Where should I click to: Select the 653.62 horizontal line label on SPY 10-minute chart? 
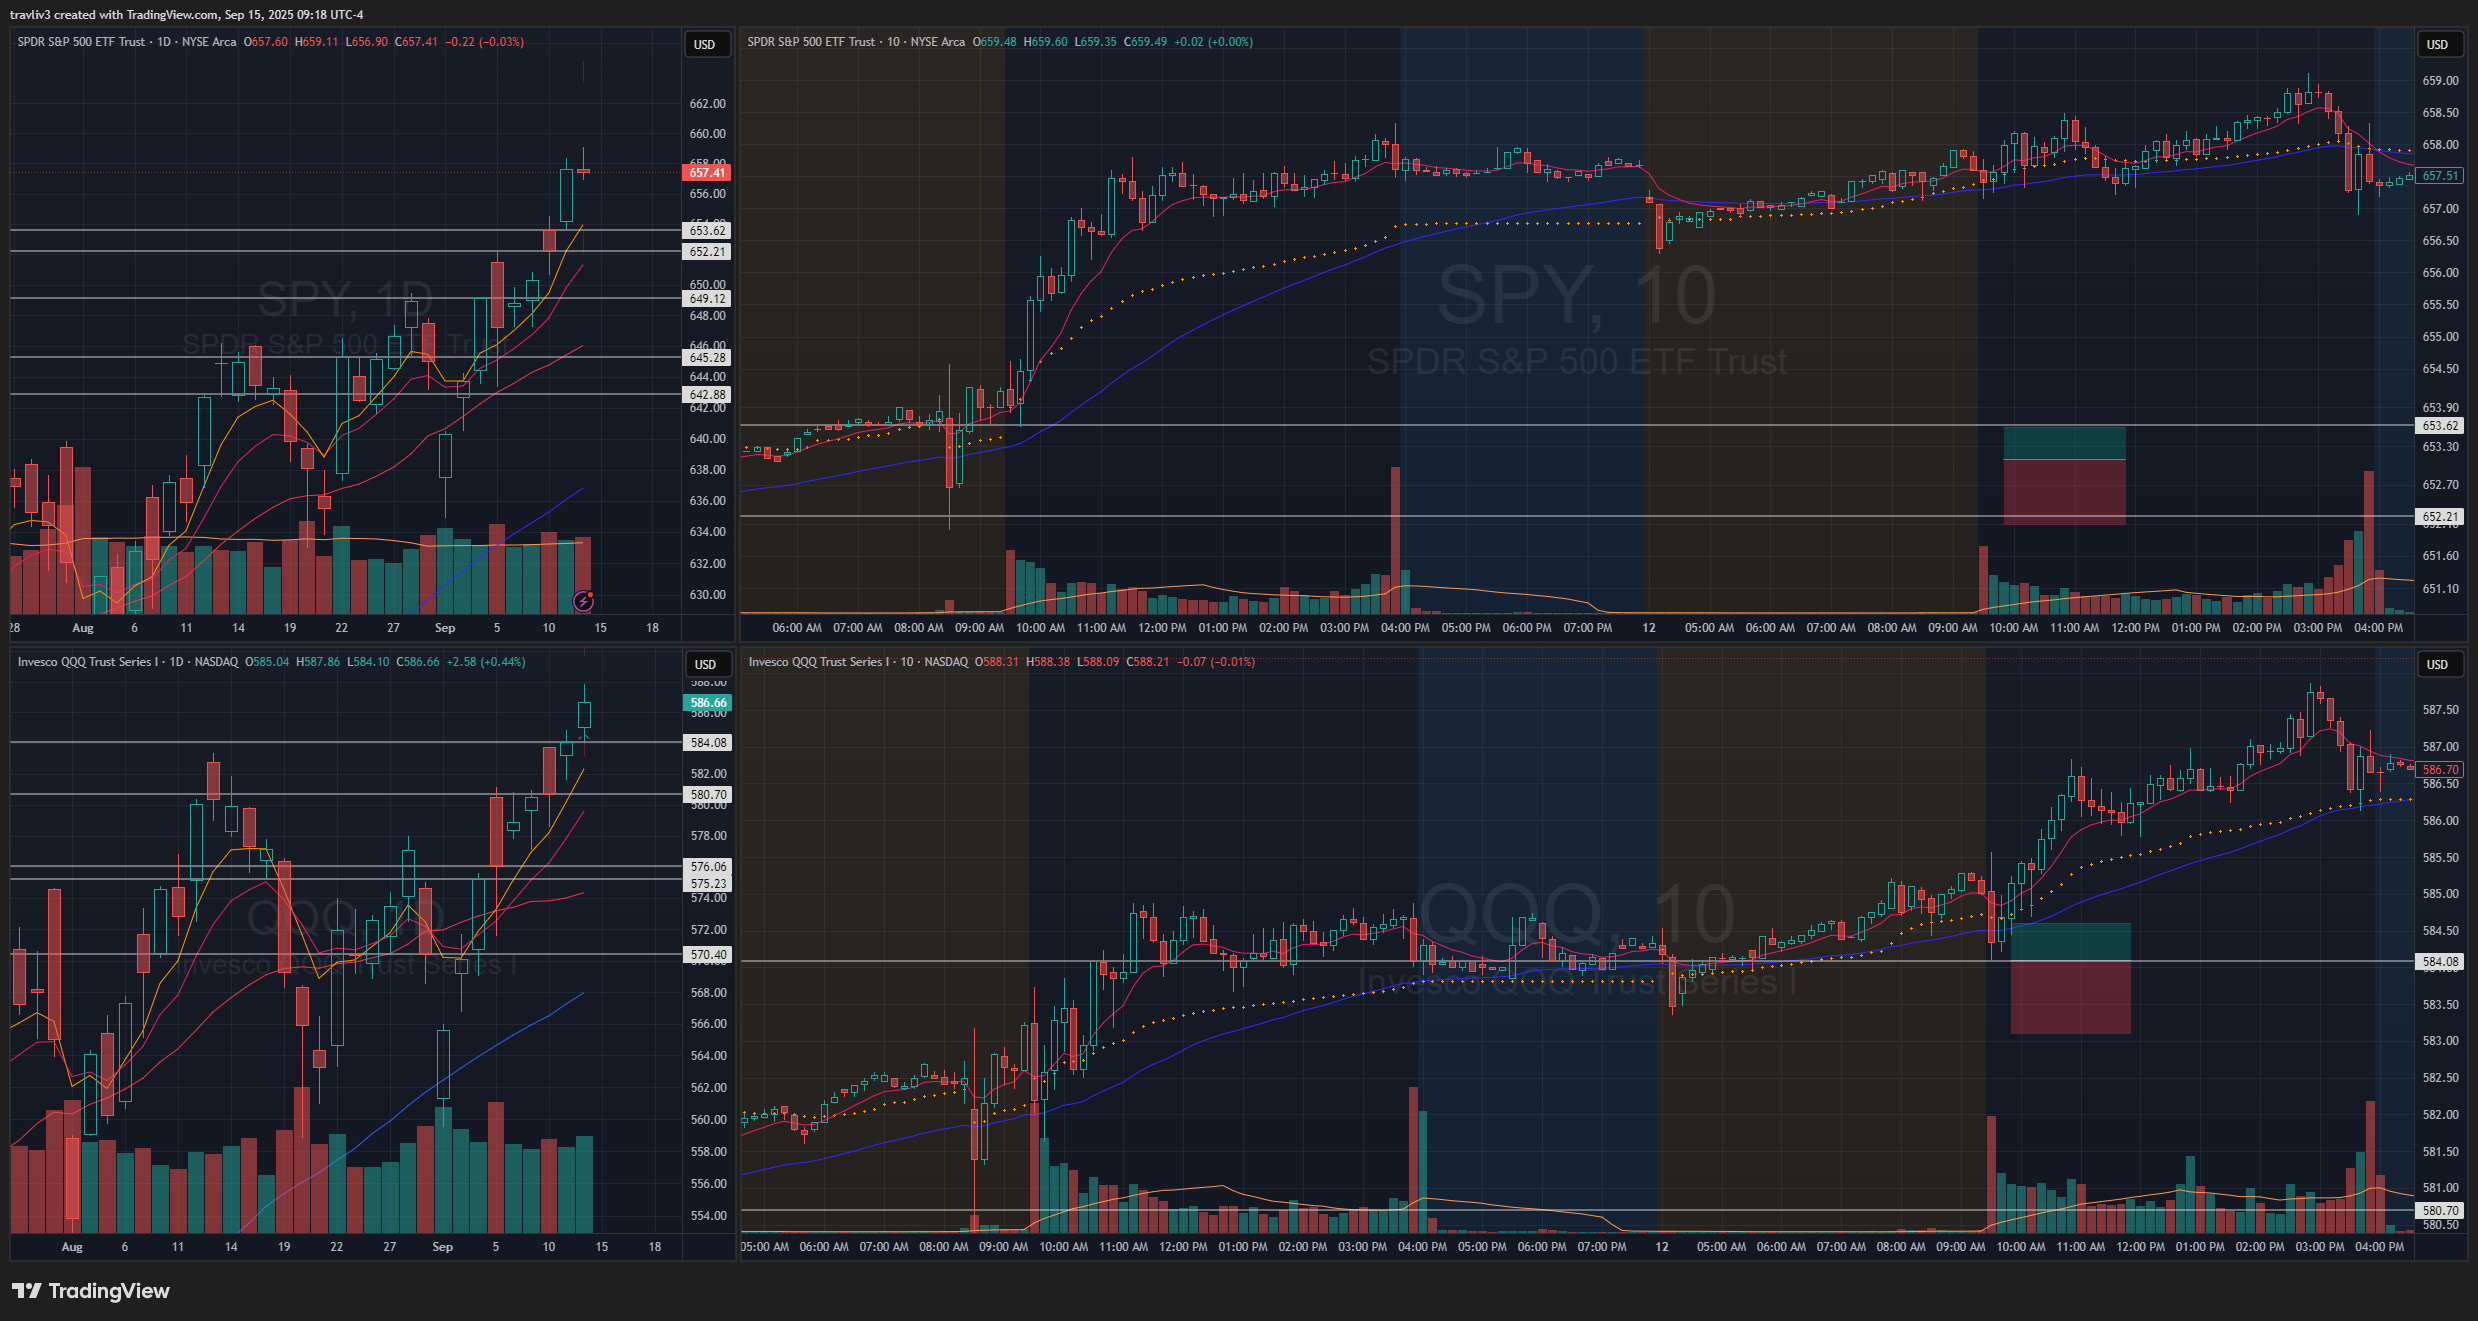click(2440, 426)
